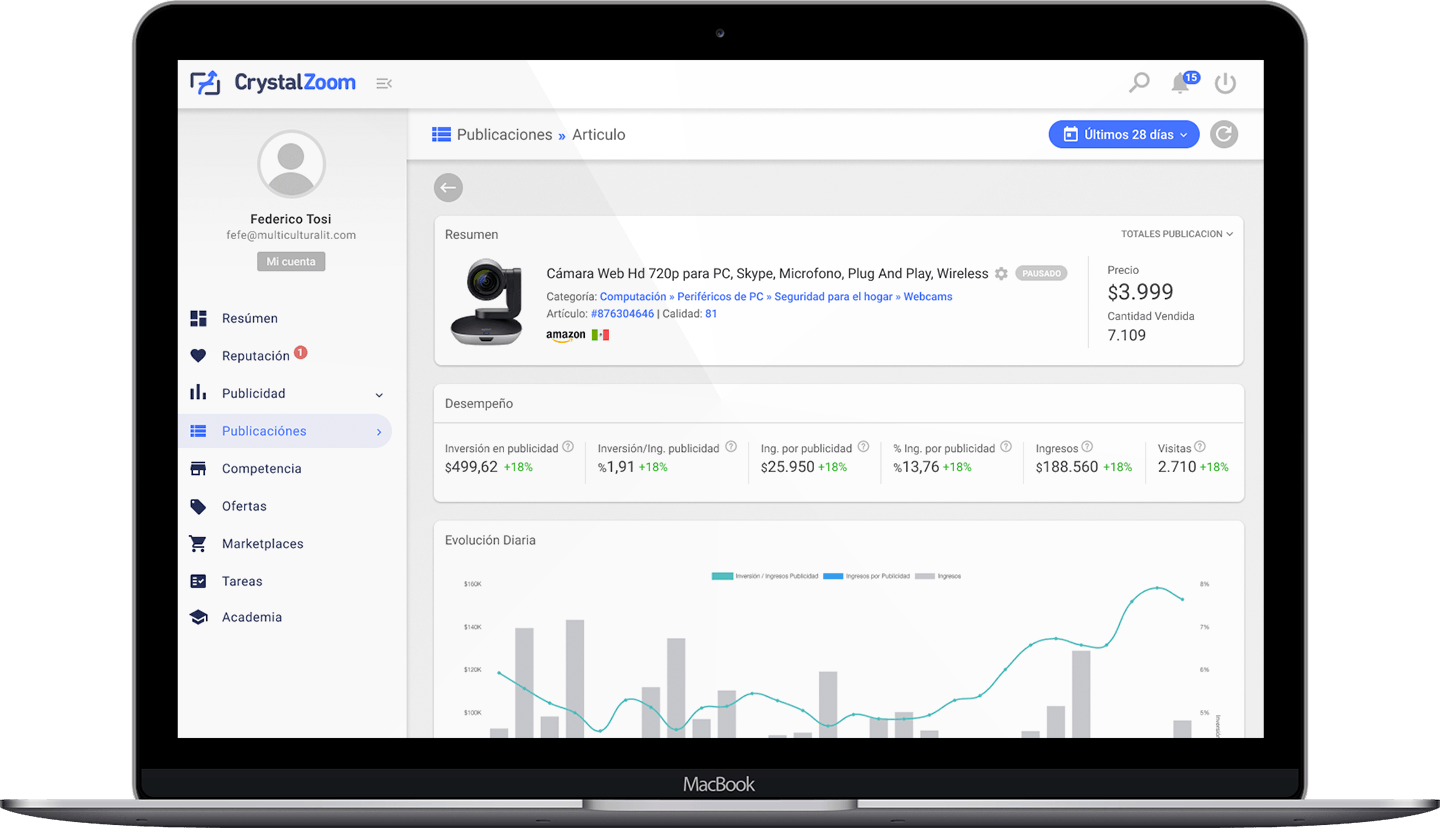Click the power logout icon
This screenshot has width=1440, height=828.
coord(1225,84)
